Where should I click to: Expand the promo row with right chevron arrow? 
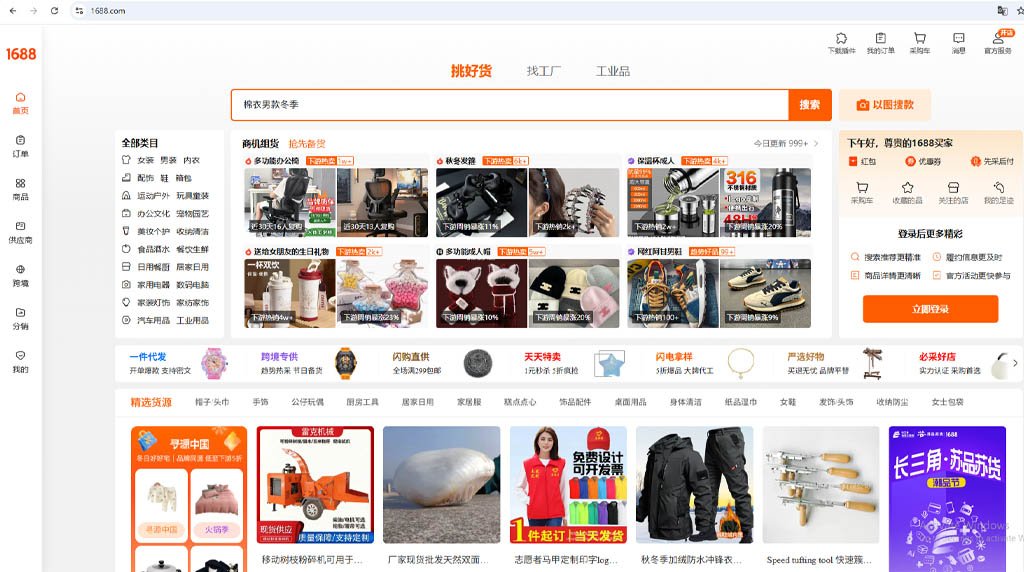1015,363
